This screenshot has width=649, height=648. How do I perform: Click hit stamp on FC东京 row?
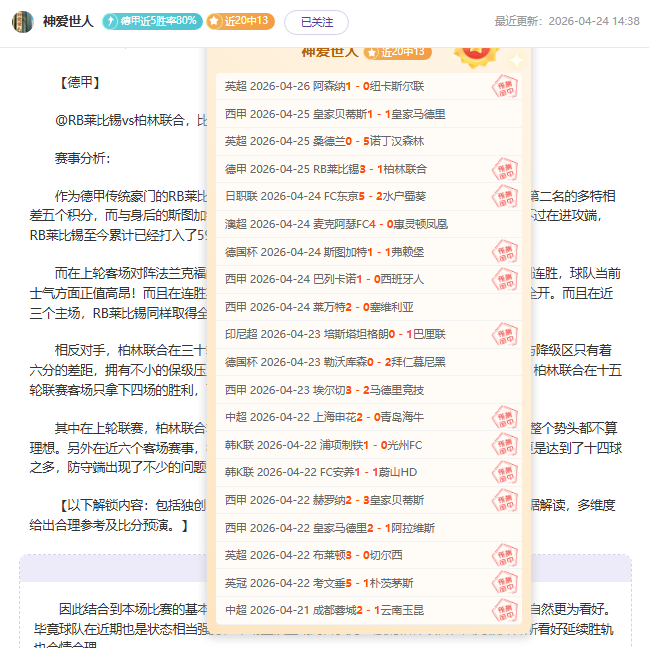(505, 197)
